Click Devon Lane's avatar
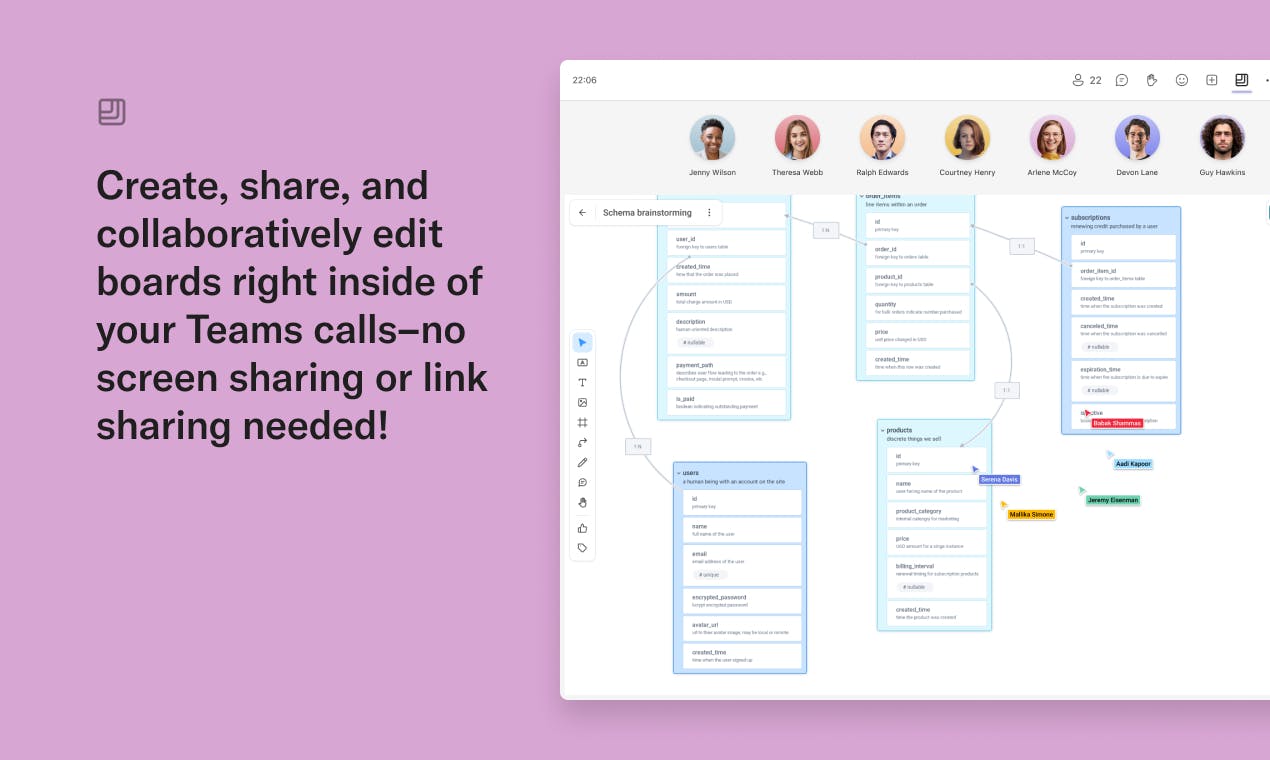This screenshot has height=760, width=1270. (x=1137, y=138)
